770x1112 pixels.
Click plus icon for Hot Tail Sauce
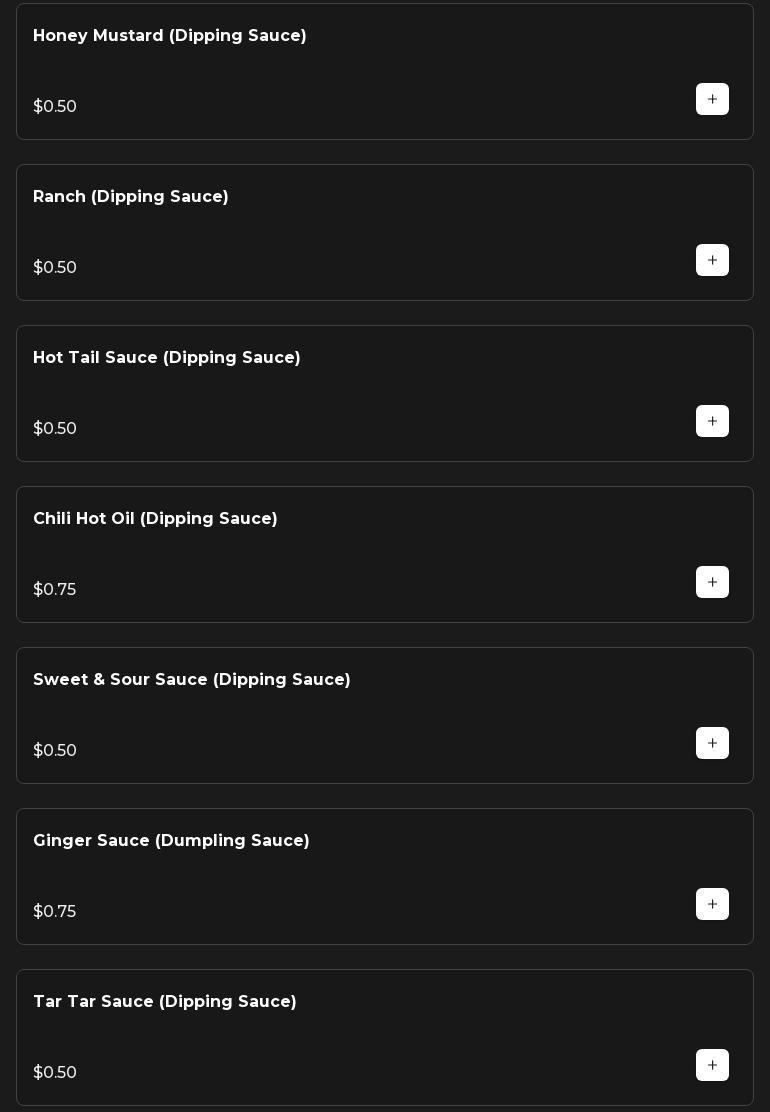point(712,421)
